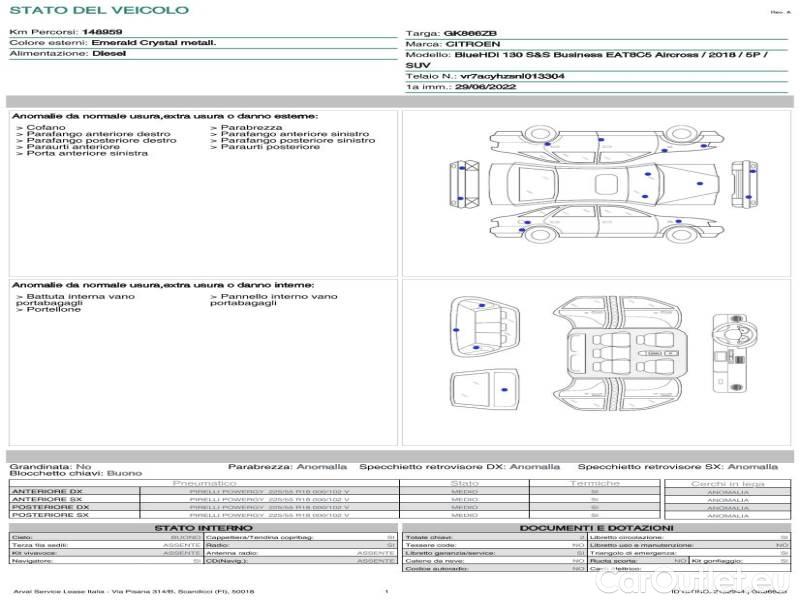Click the Targa value GK866ZB

[x=470, y=33]
